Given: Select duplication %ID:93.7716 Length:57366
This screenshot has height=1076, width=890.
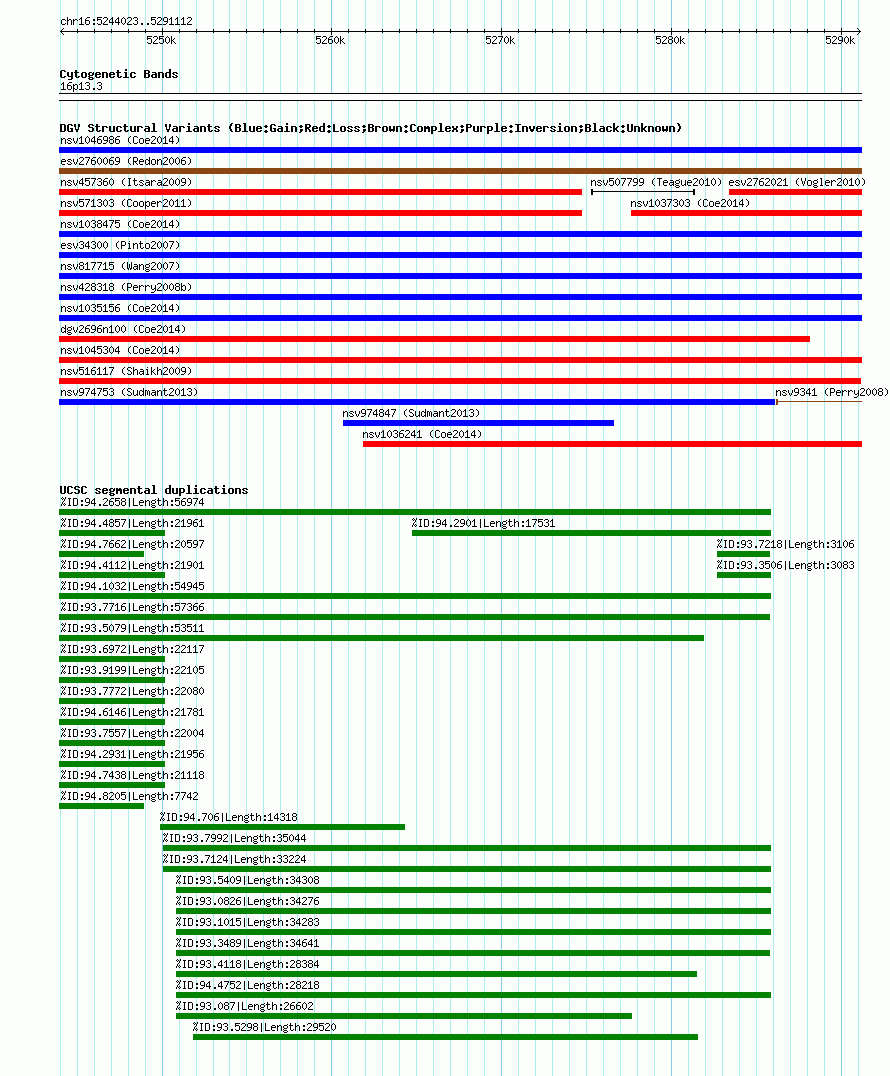Looking at the screenshot, I should [x=132, y=607].
